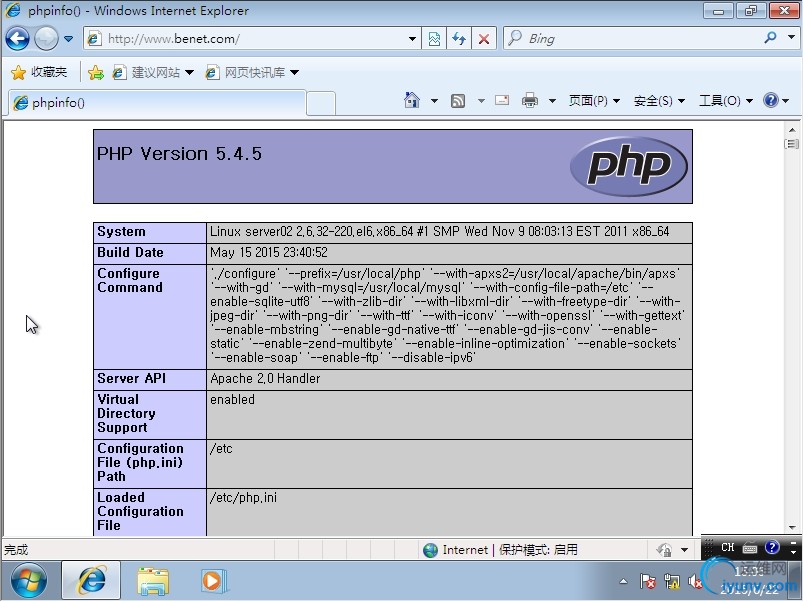Expand the Print options dropdown arrow
This screenshot has height=602, width=803.
[552, 101]
